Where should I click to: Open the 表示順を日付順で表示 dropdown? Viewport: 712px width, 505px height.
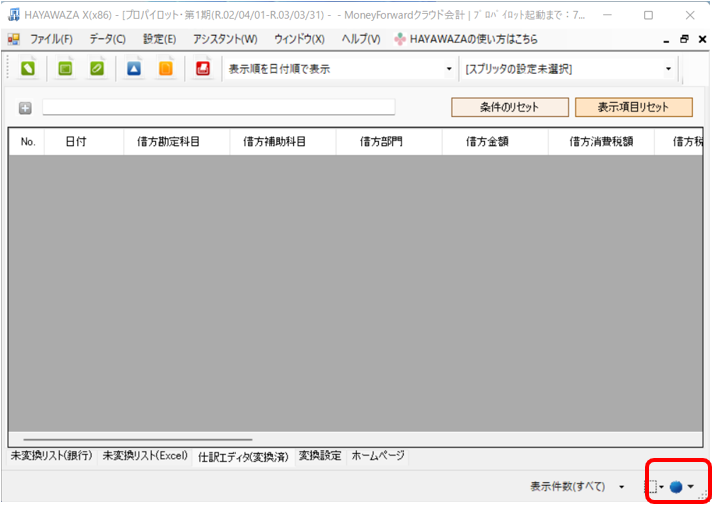(x=449, y=69)
